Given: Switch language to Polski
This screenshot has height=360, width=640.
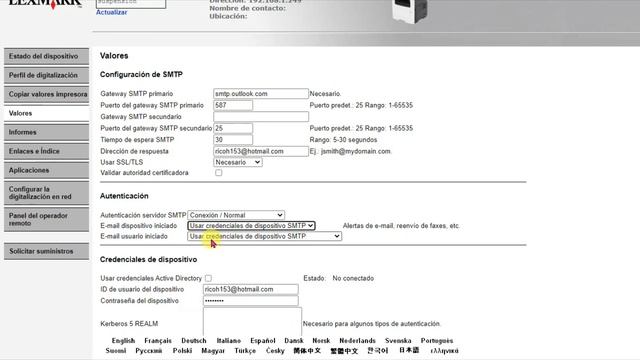Looking at the screenshot, I should (182, 351).
